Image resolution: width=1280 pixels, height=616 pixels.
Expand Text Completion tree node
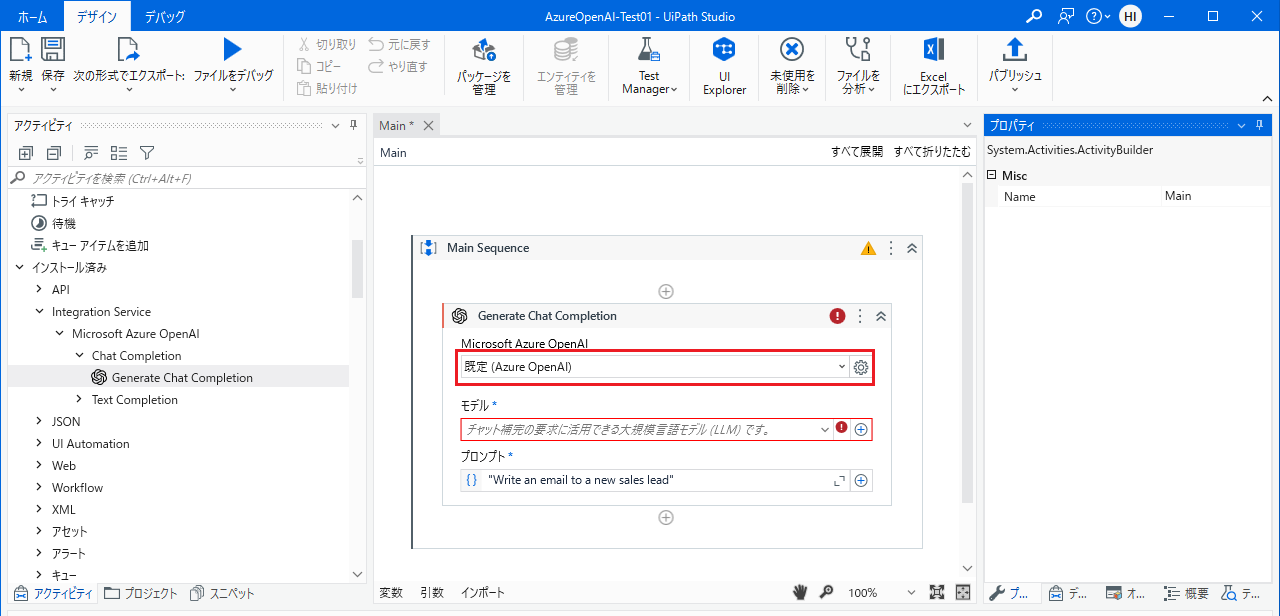(79, 399)
